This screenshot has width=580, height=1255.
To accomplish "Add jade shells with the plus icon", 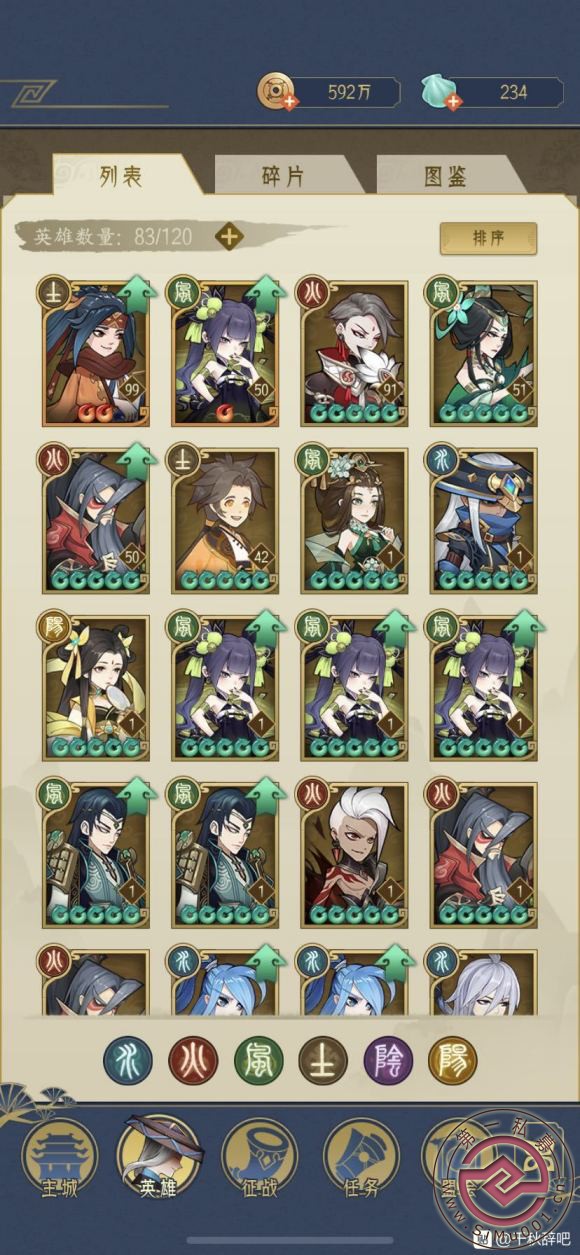I will pos(452,103).
